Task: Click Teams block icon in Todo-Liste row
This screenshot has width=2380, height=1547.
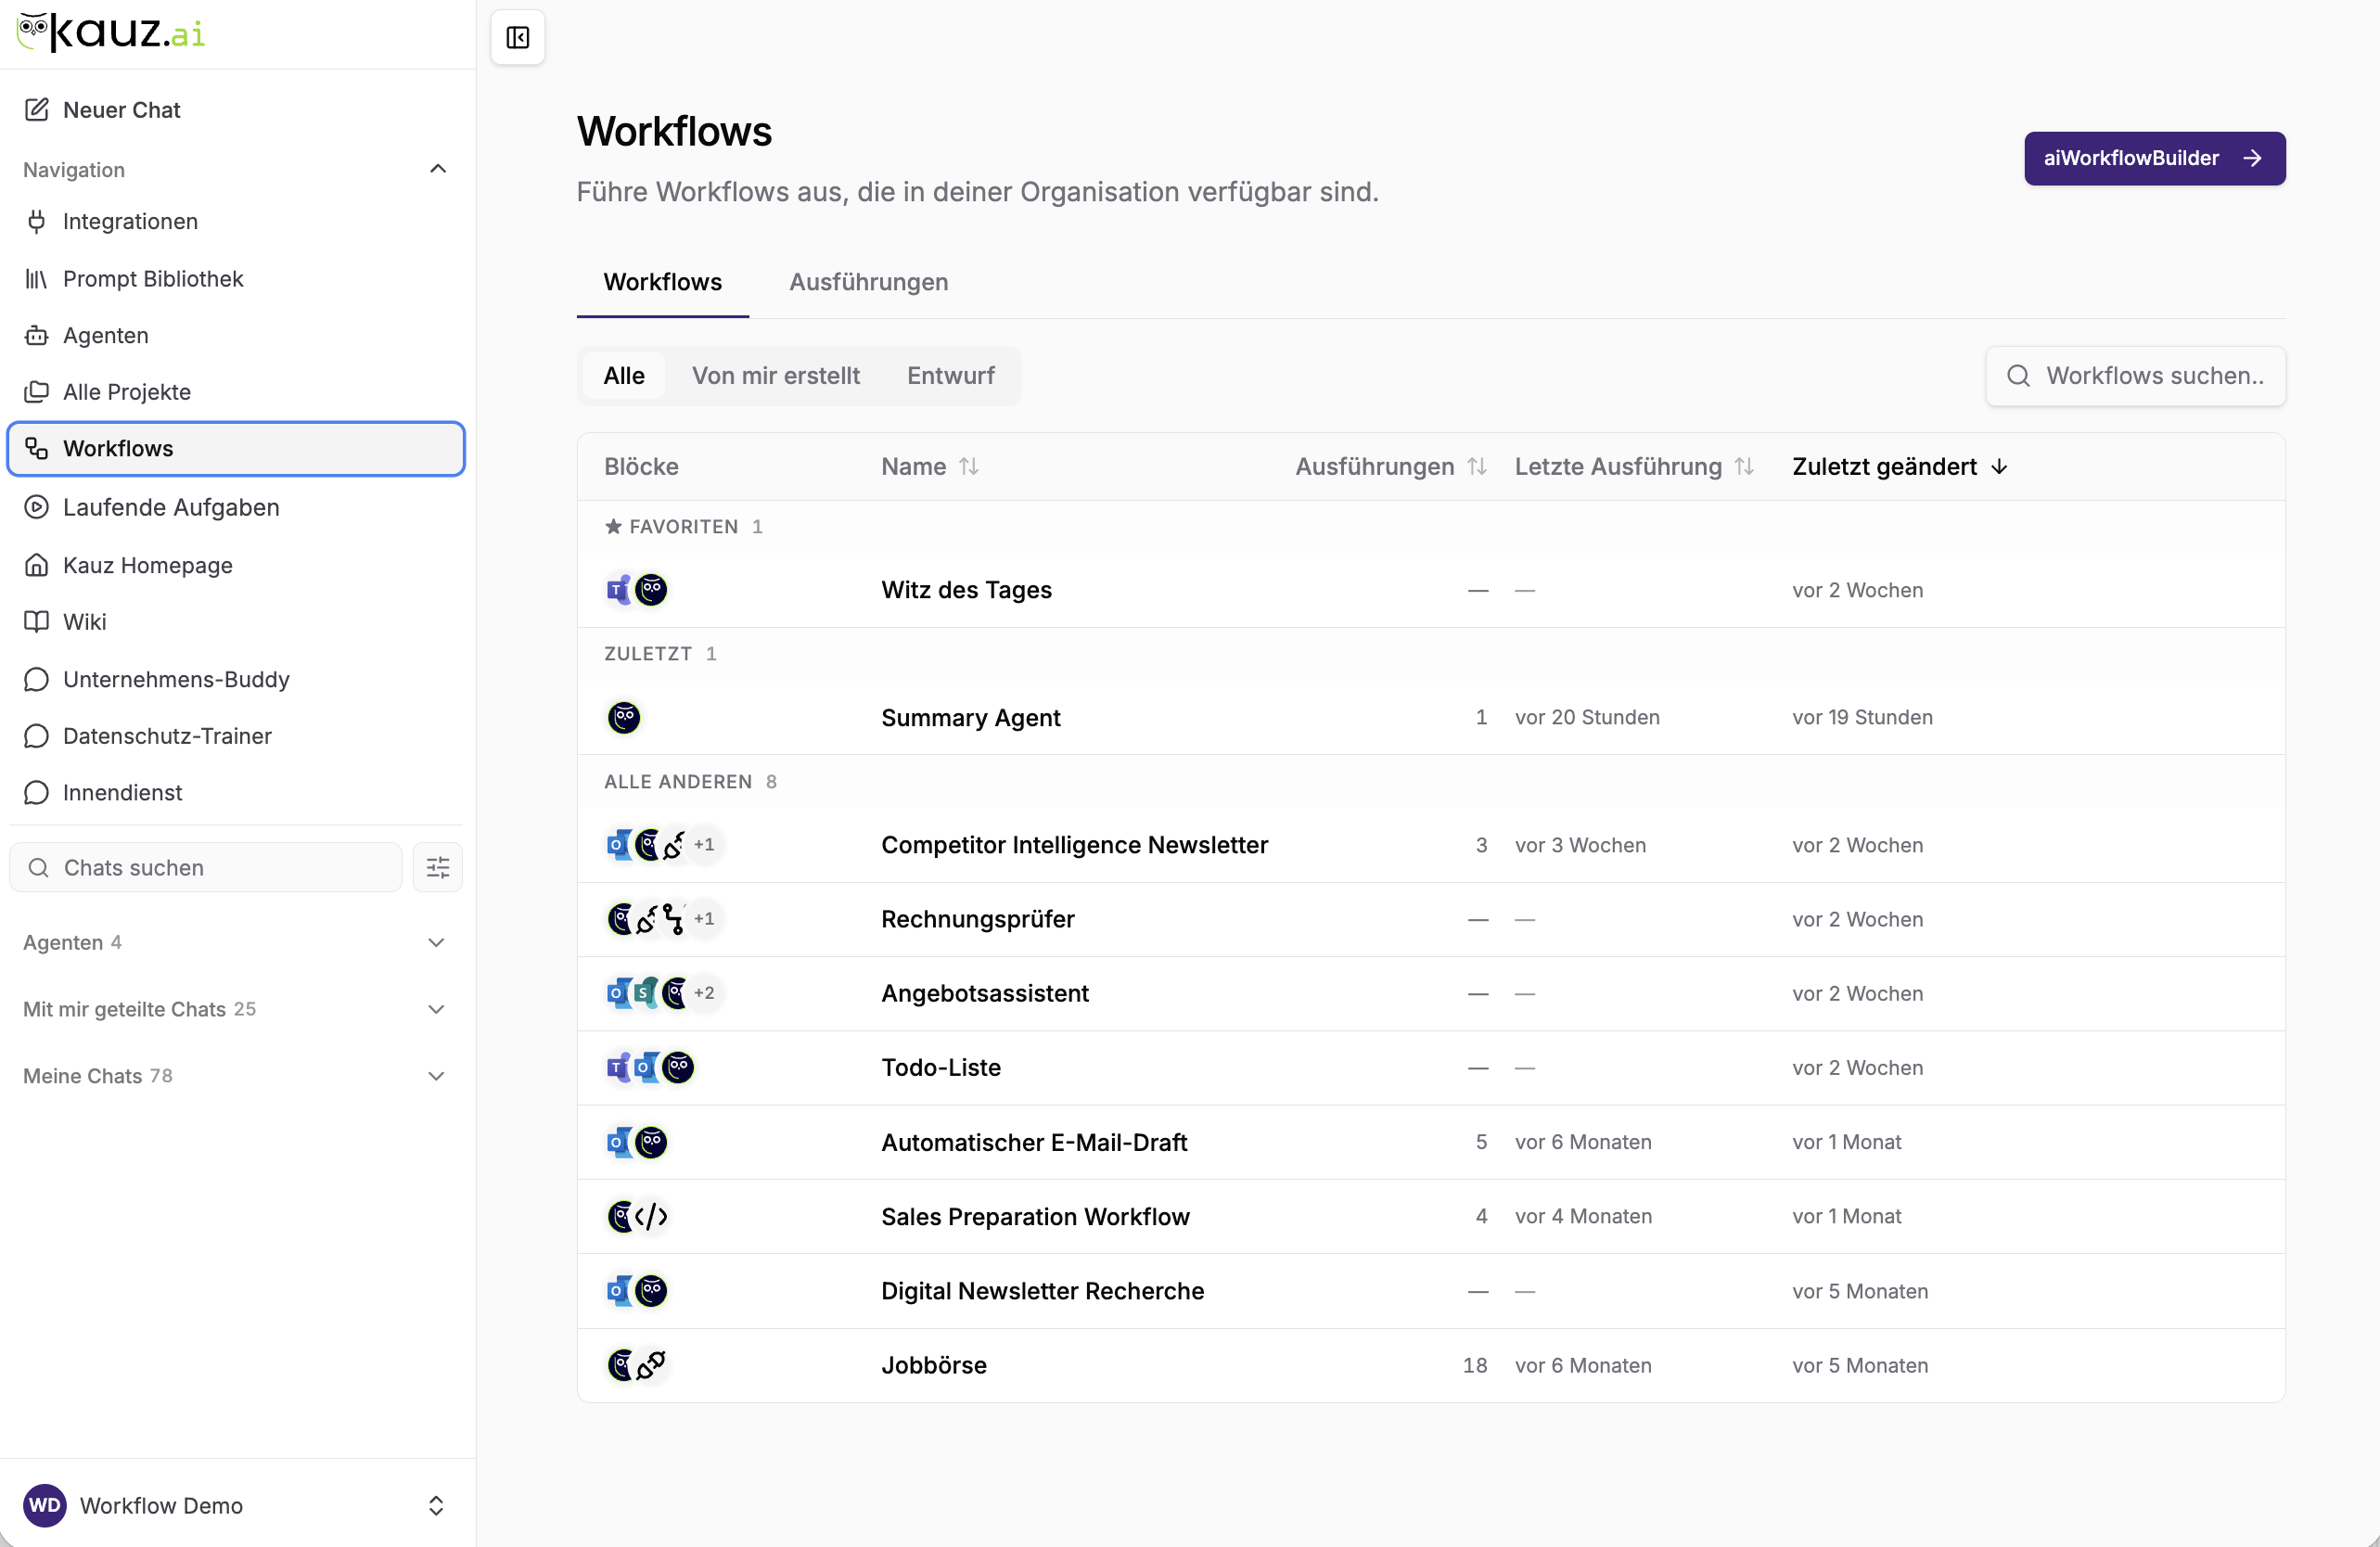Action: 620,1067
